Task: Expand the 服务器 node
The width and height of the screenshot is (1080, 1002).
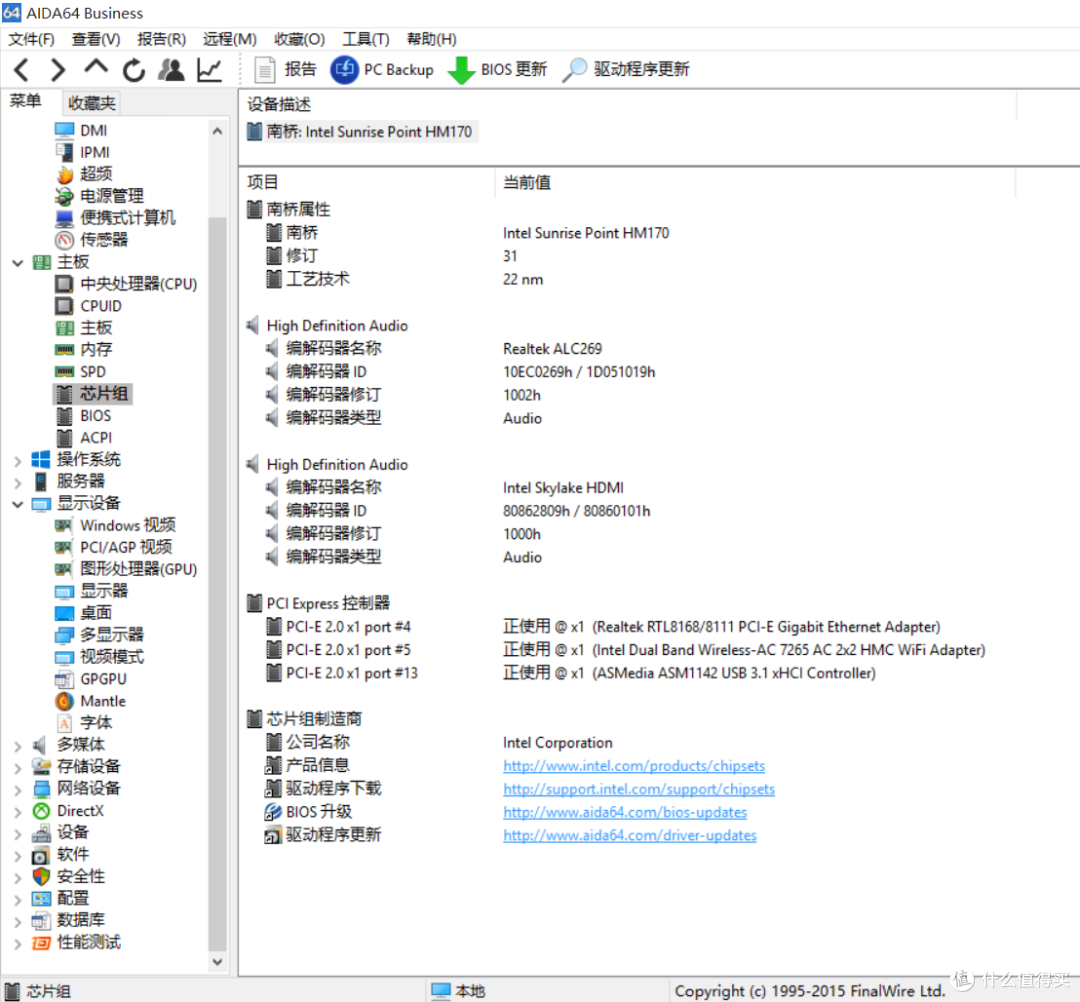Action: (x=18, y=483)
